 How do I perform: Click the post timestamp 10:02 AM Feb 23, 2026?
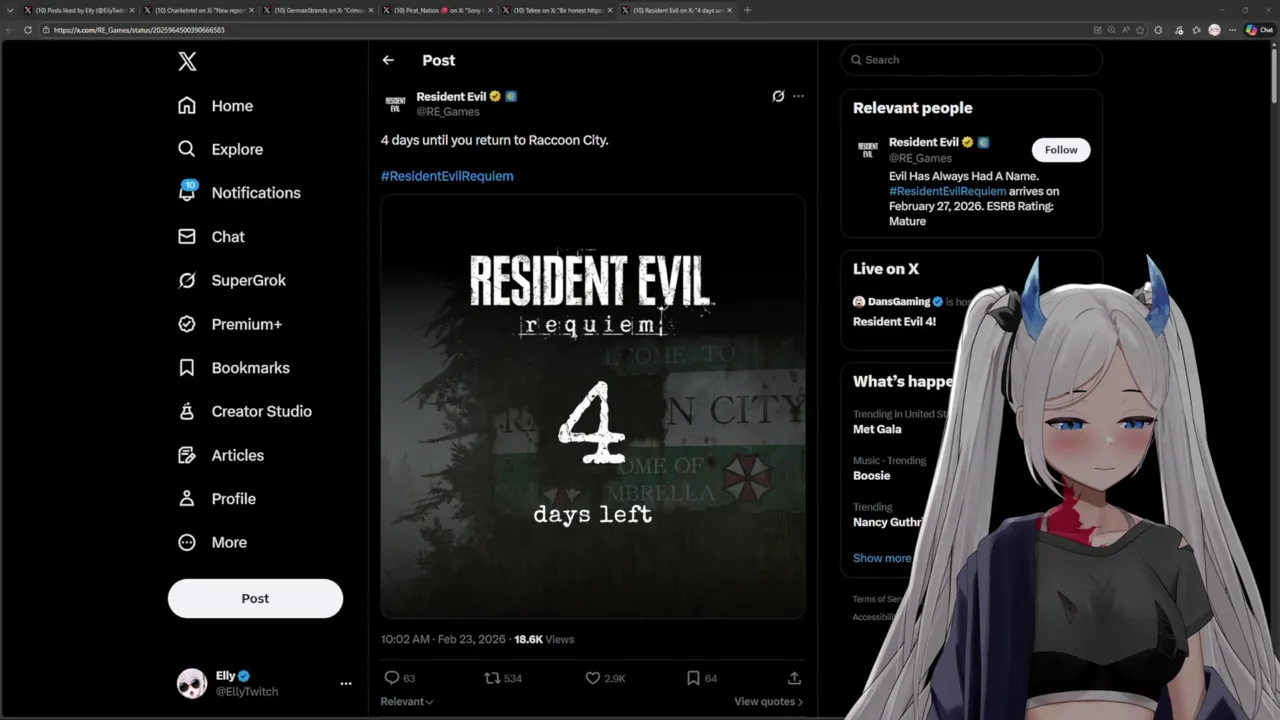444,639
